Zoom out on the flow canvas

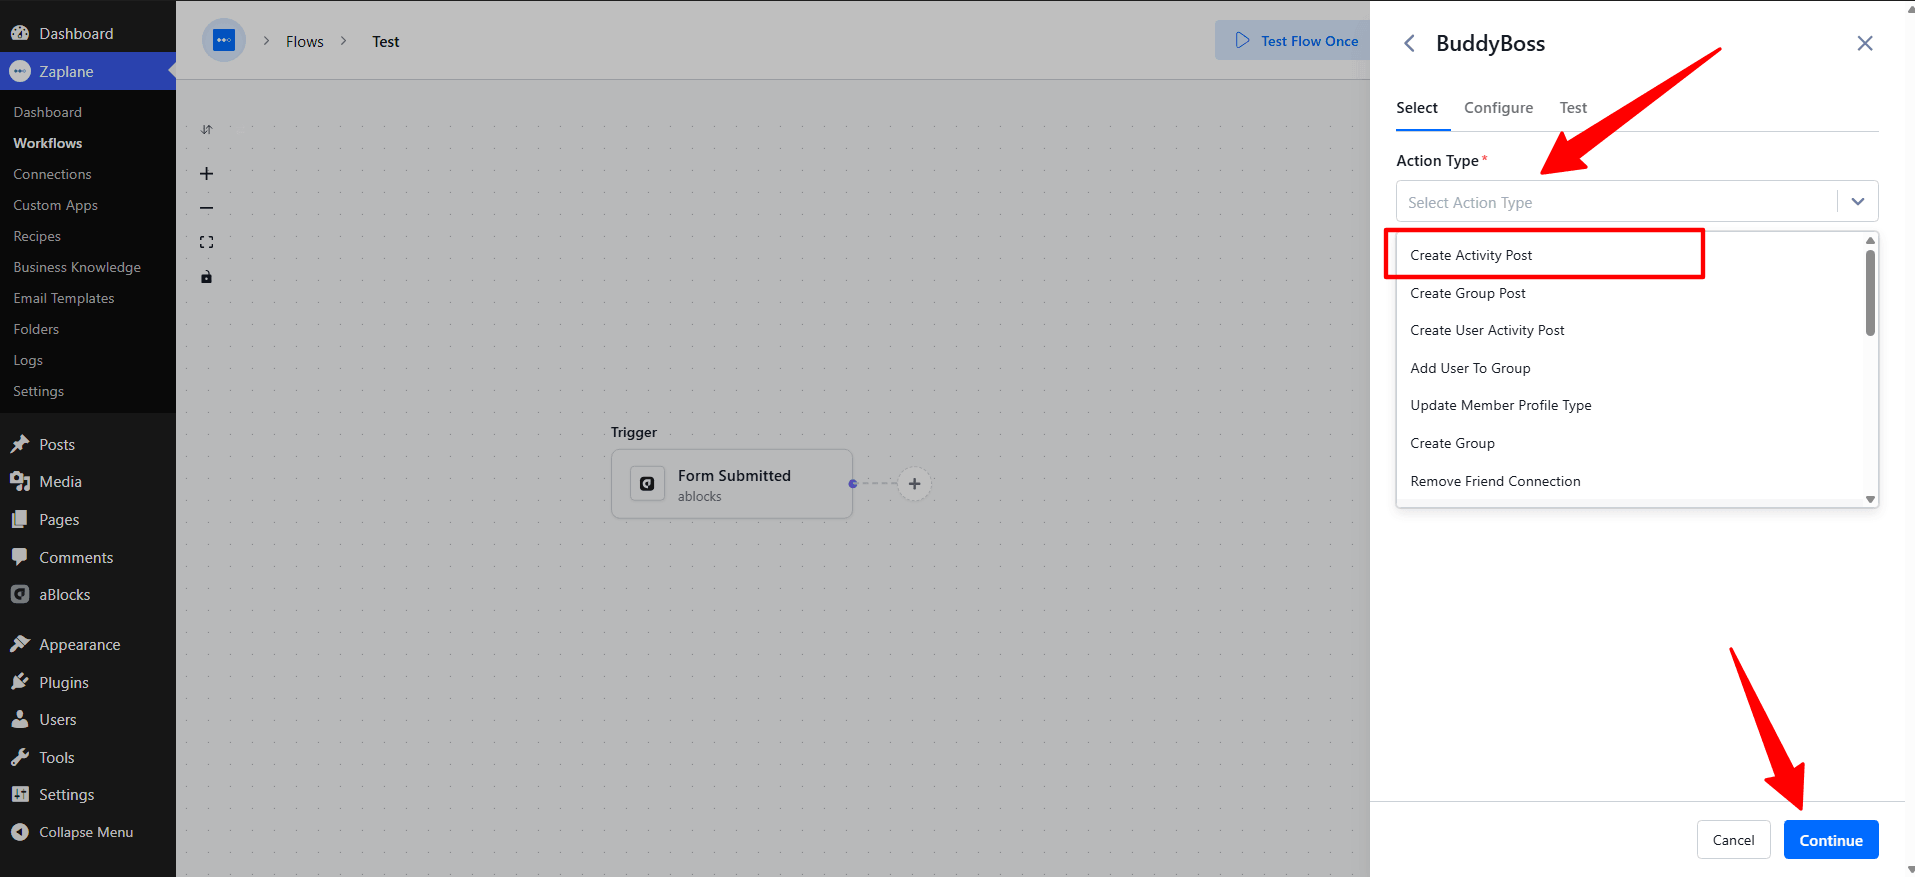pos(207,208)
